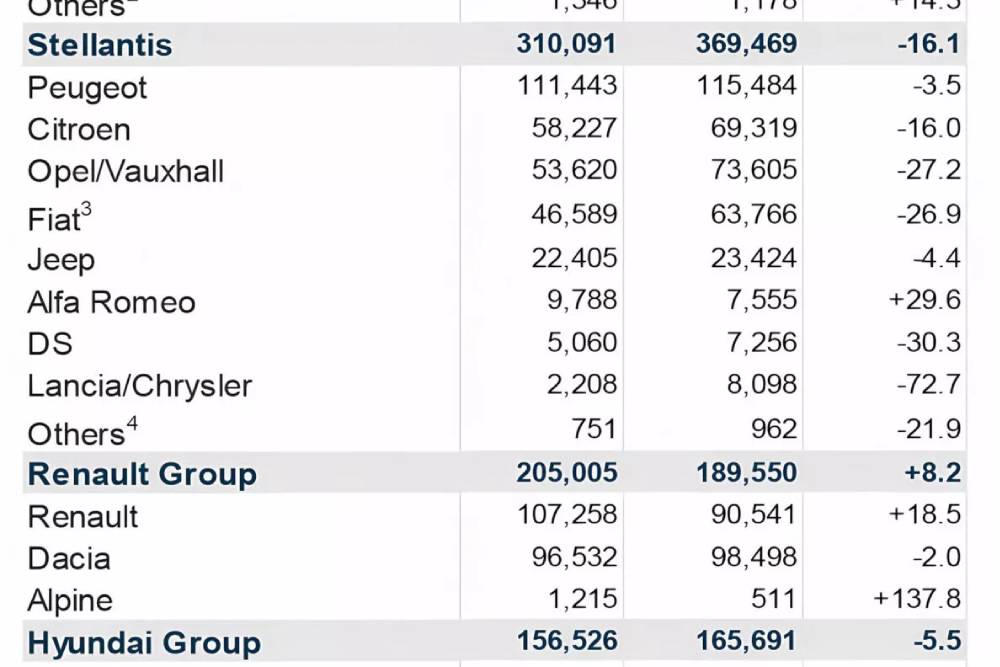Click the 369,469 value in Stellantis row

pos(747,45)
